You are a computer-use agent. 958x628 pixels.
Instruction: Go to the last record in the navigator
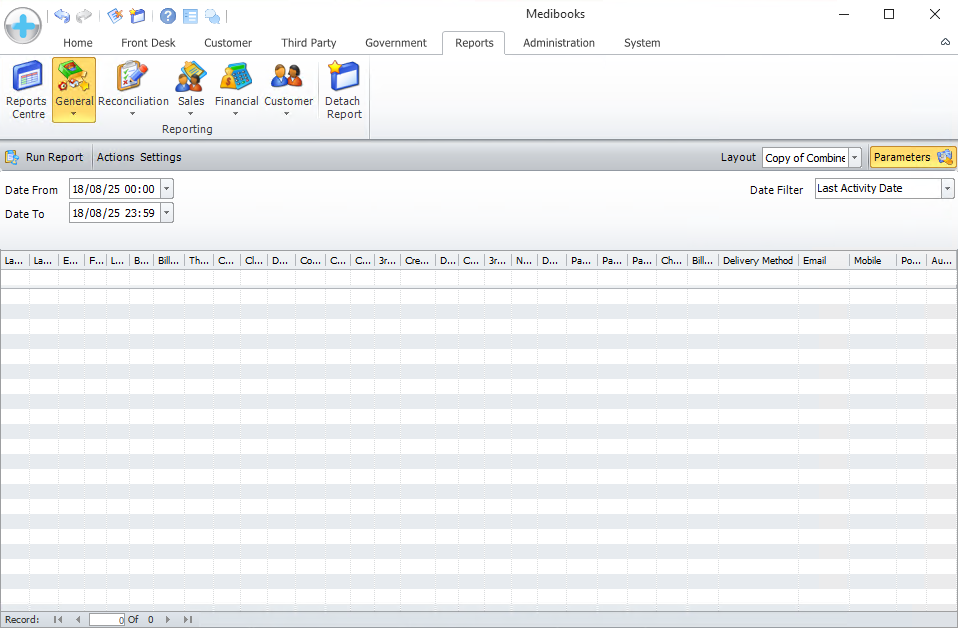(187, 620)
